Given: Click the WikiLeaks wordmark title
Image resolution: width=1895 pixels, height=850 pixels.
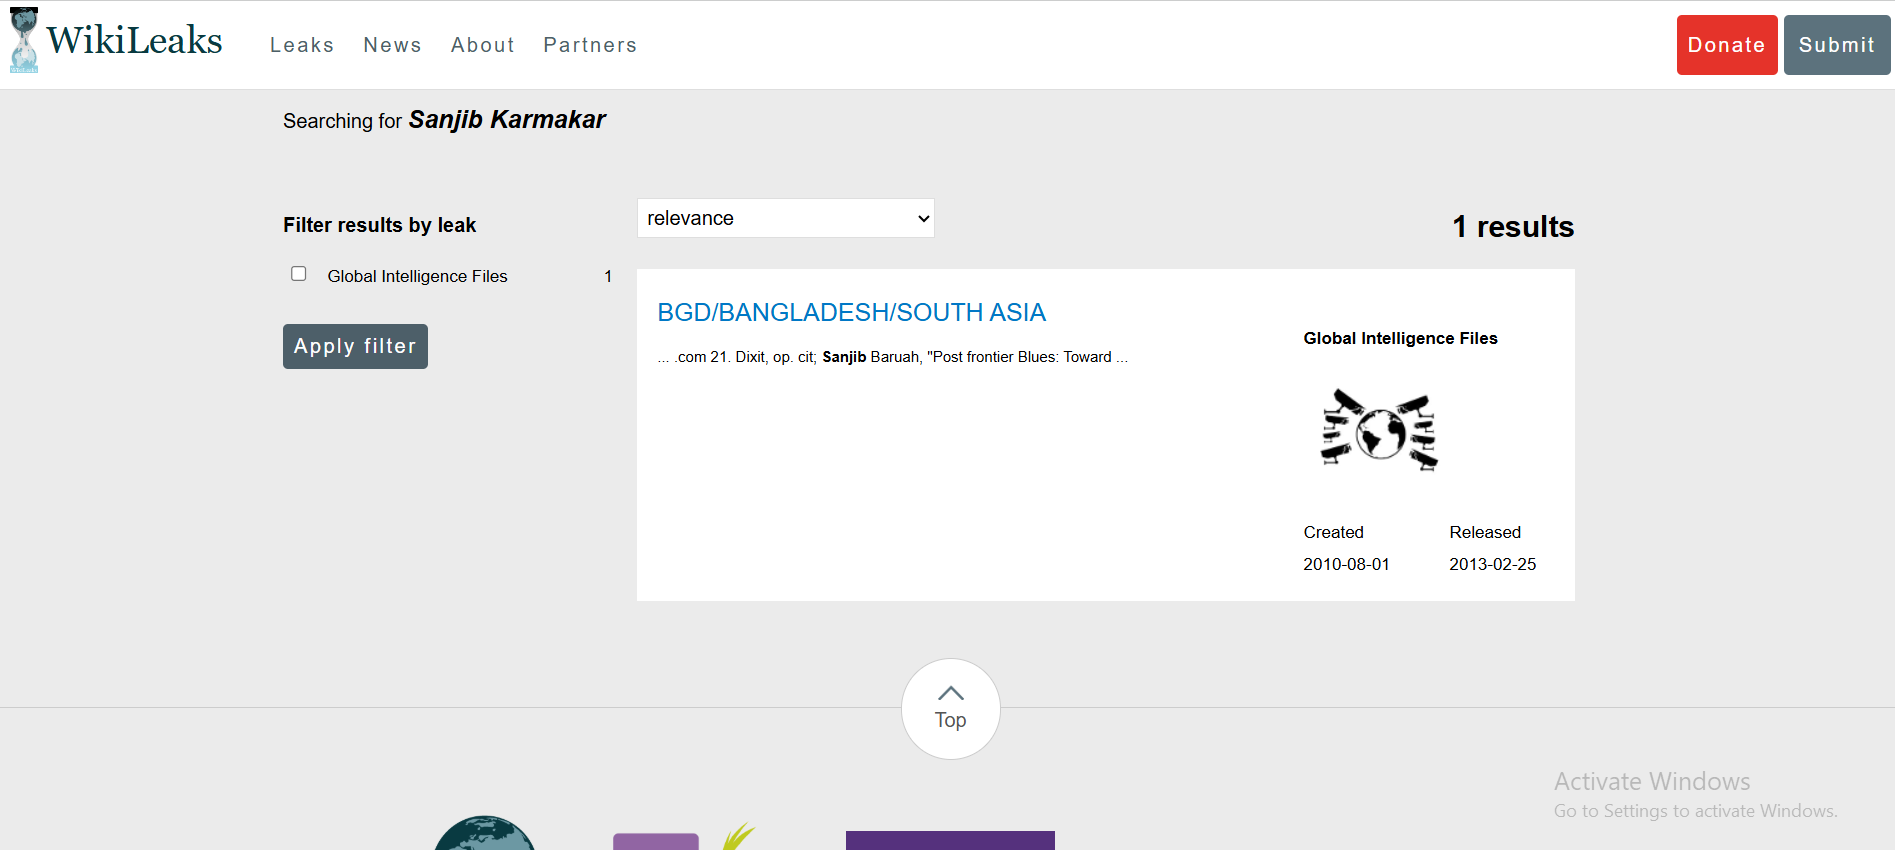Looking at the screenshot, I should tap(134, 40).
